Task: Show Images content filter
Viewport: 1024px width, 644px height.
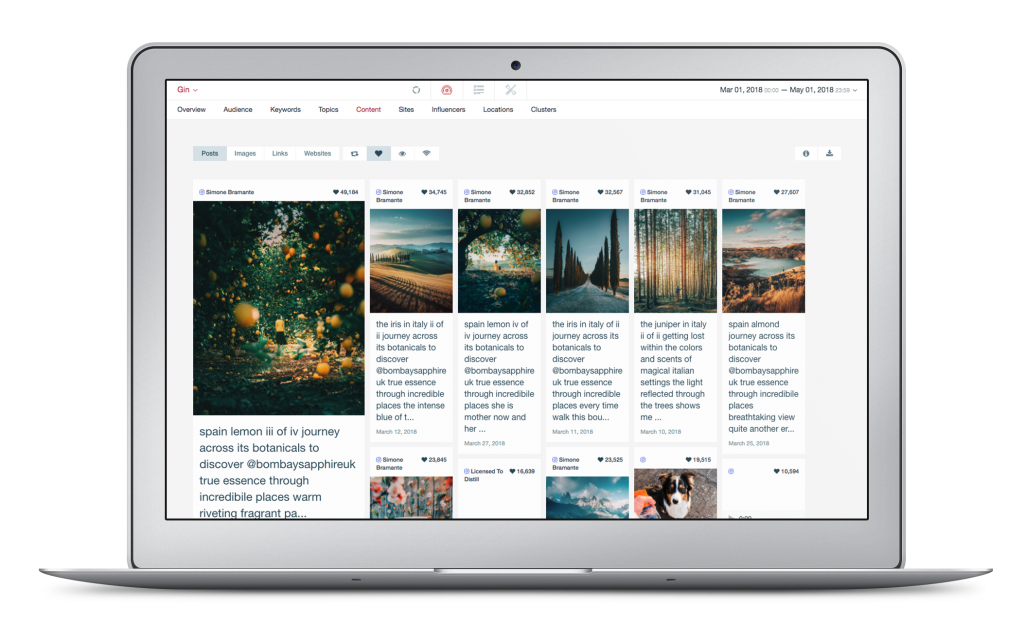Action: click(245, 154)
